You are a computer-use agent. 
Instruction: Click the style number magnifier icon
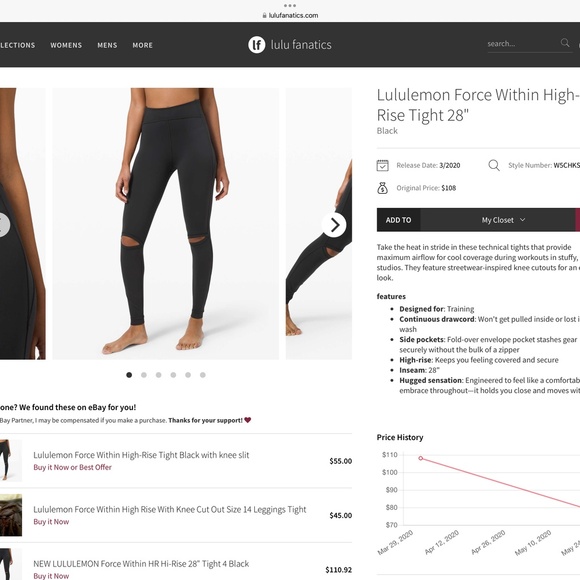point(494,165)
